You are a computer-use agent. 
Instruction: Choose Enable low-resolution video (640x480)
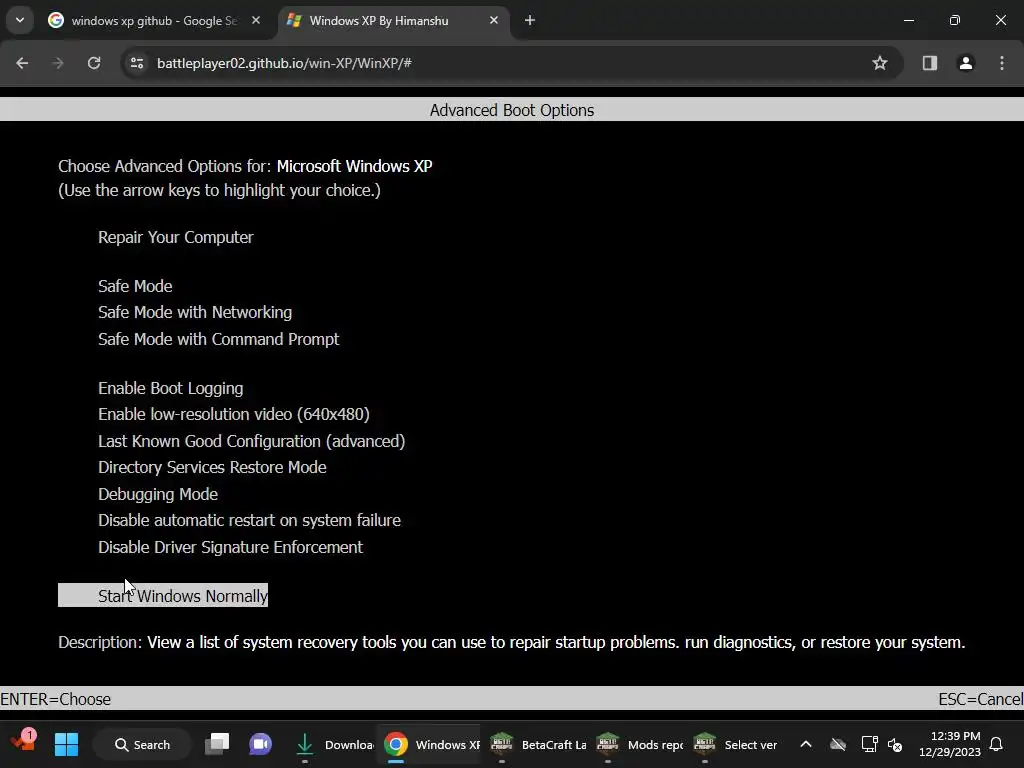pyautogui.click(x=234, y=414)
